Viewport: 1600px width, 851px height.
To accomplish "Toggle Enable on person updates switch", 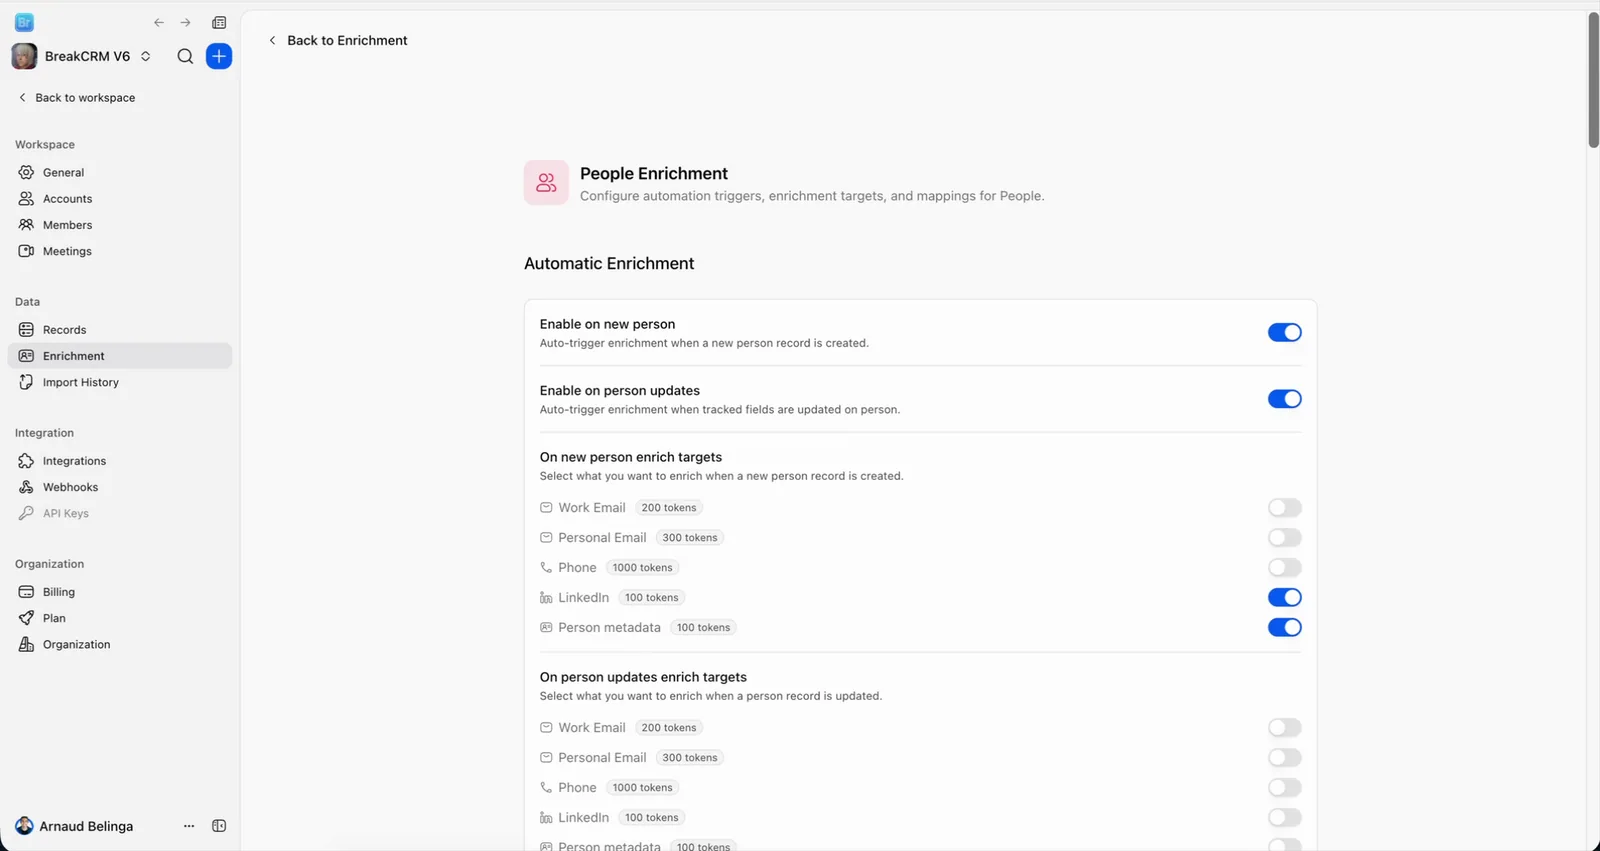I will tap(1284, 399).
